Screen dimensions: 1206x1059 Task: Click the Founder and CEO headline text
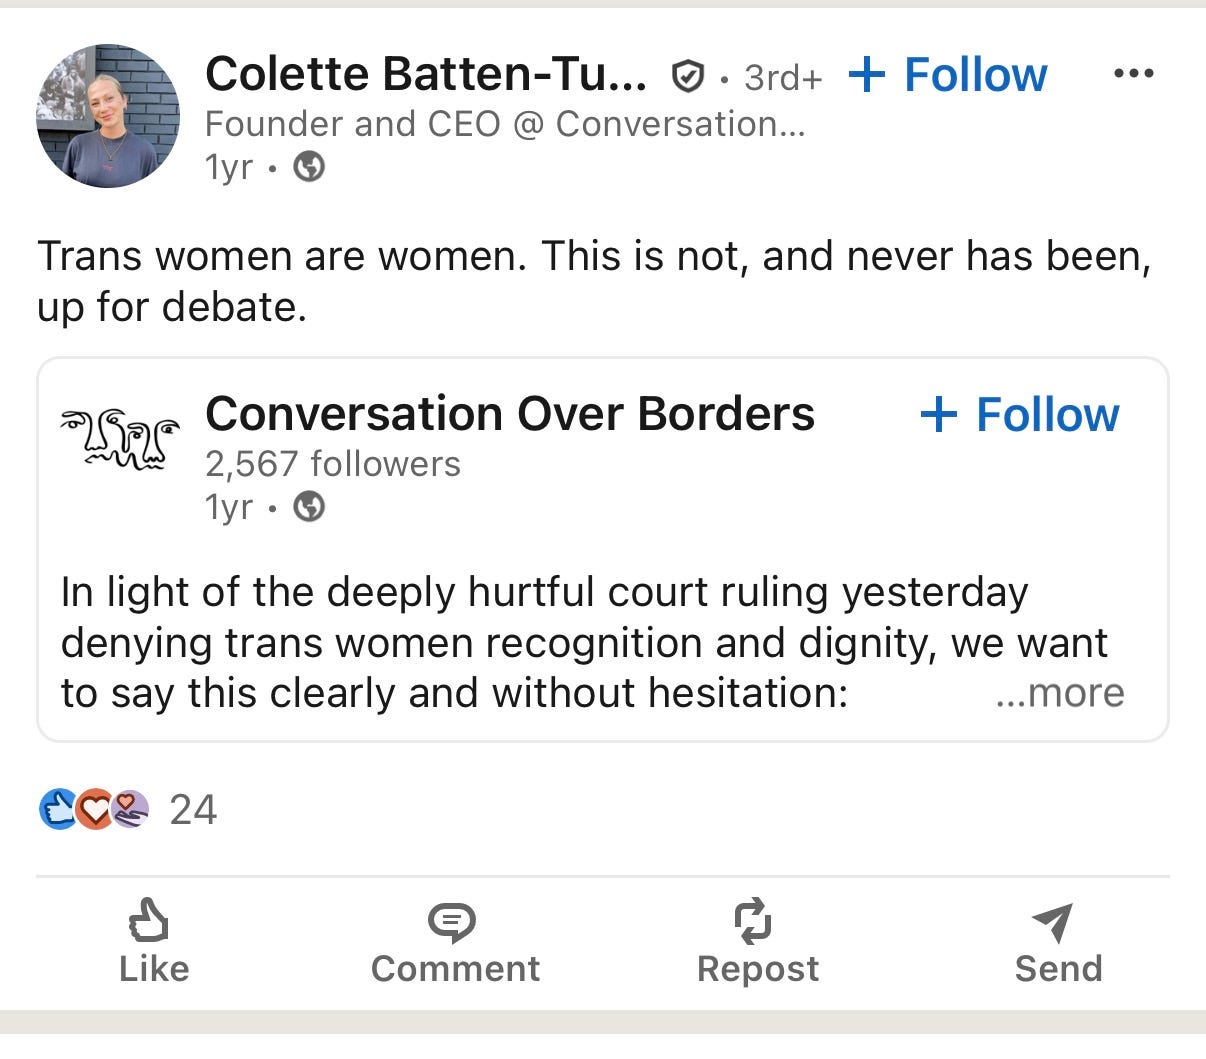click(505, 124)
